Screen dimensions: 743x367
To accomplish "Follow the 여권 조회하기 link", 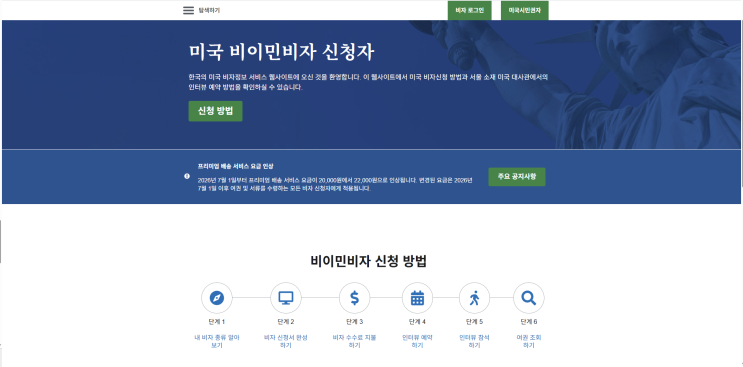I will [528, 341].
